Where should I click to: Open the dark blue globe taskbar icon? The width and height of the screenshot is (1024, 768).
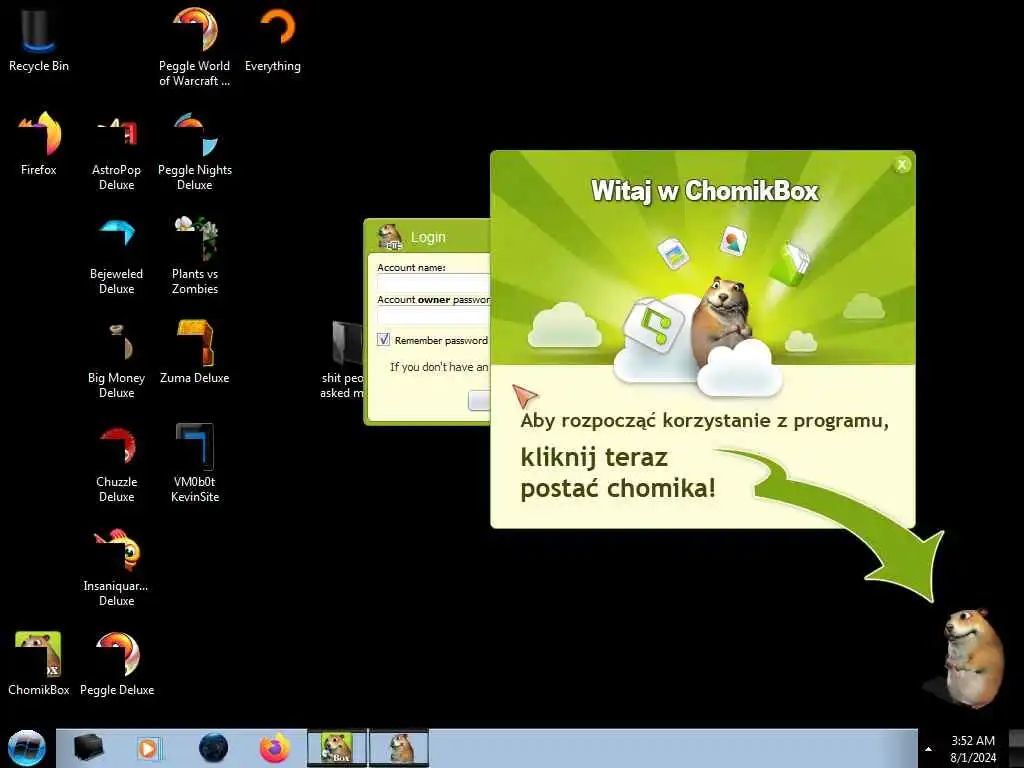click(x=213, y=748)
